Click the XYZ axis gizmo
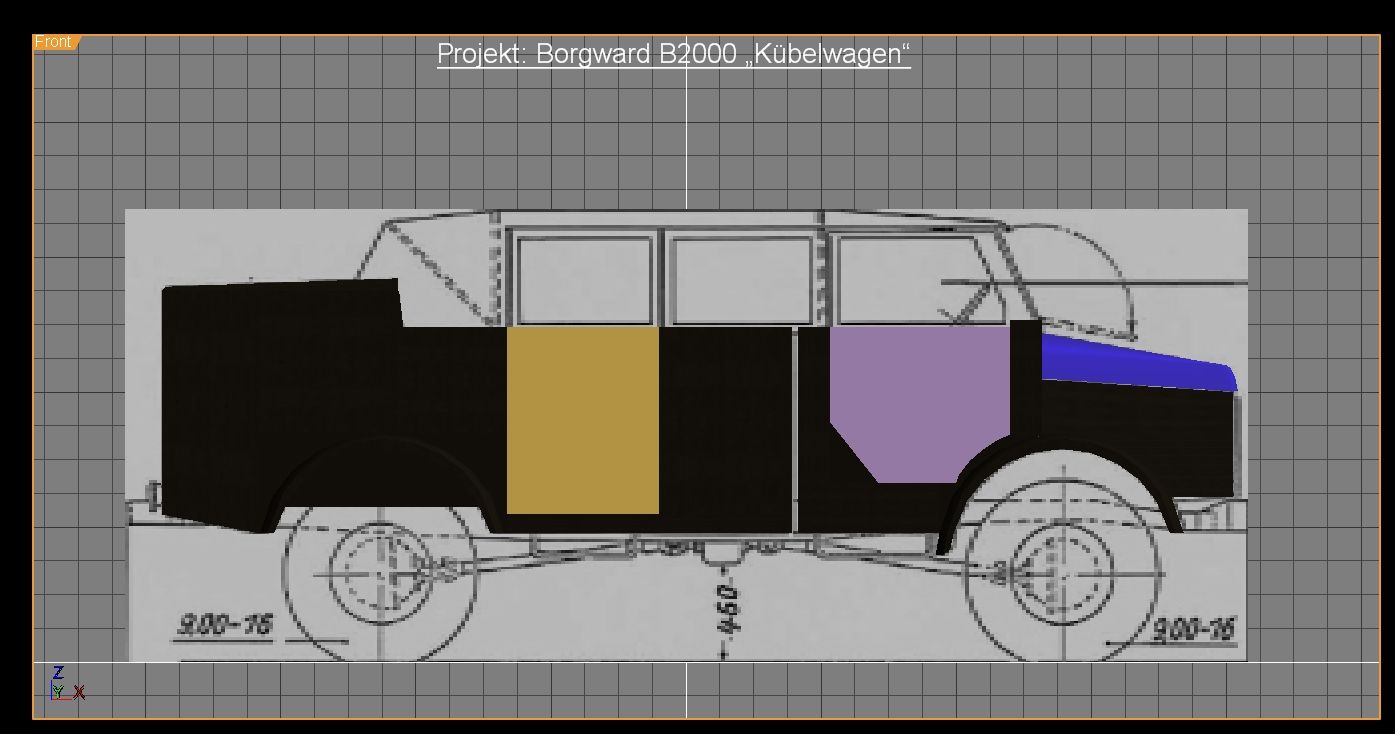1395x734 pixels. point(66,683)
